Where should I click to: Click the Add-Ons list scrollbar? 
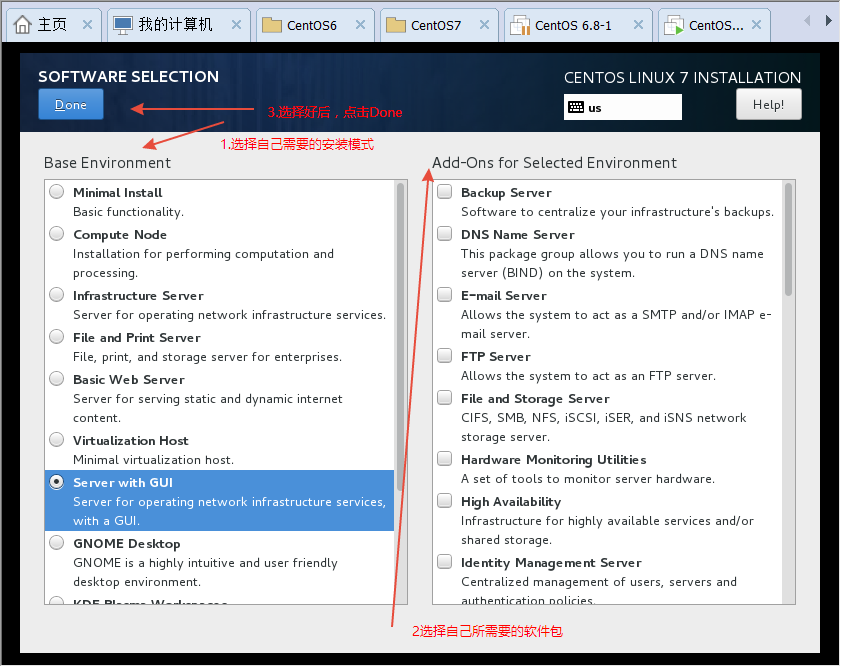[788, 239]
